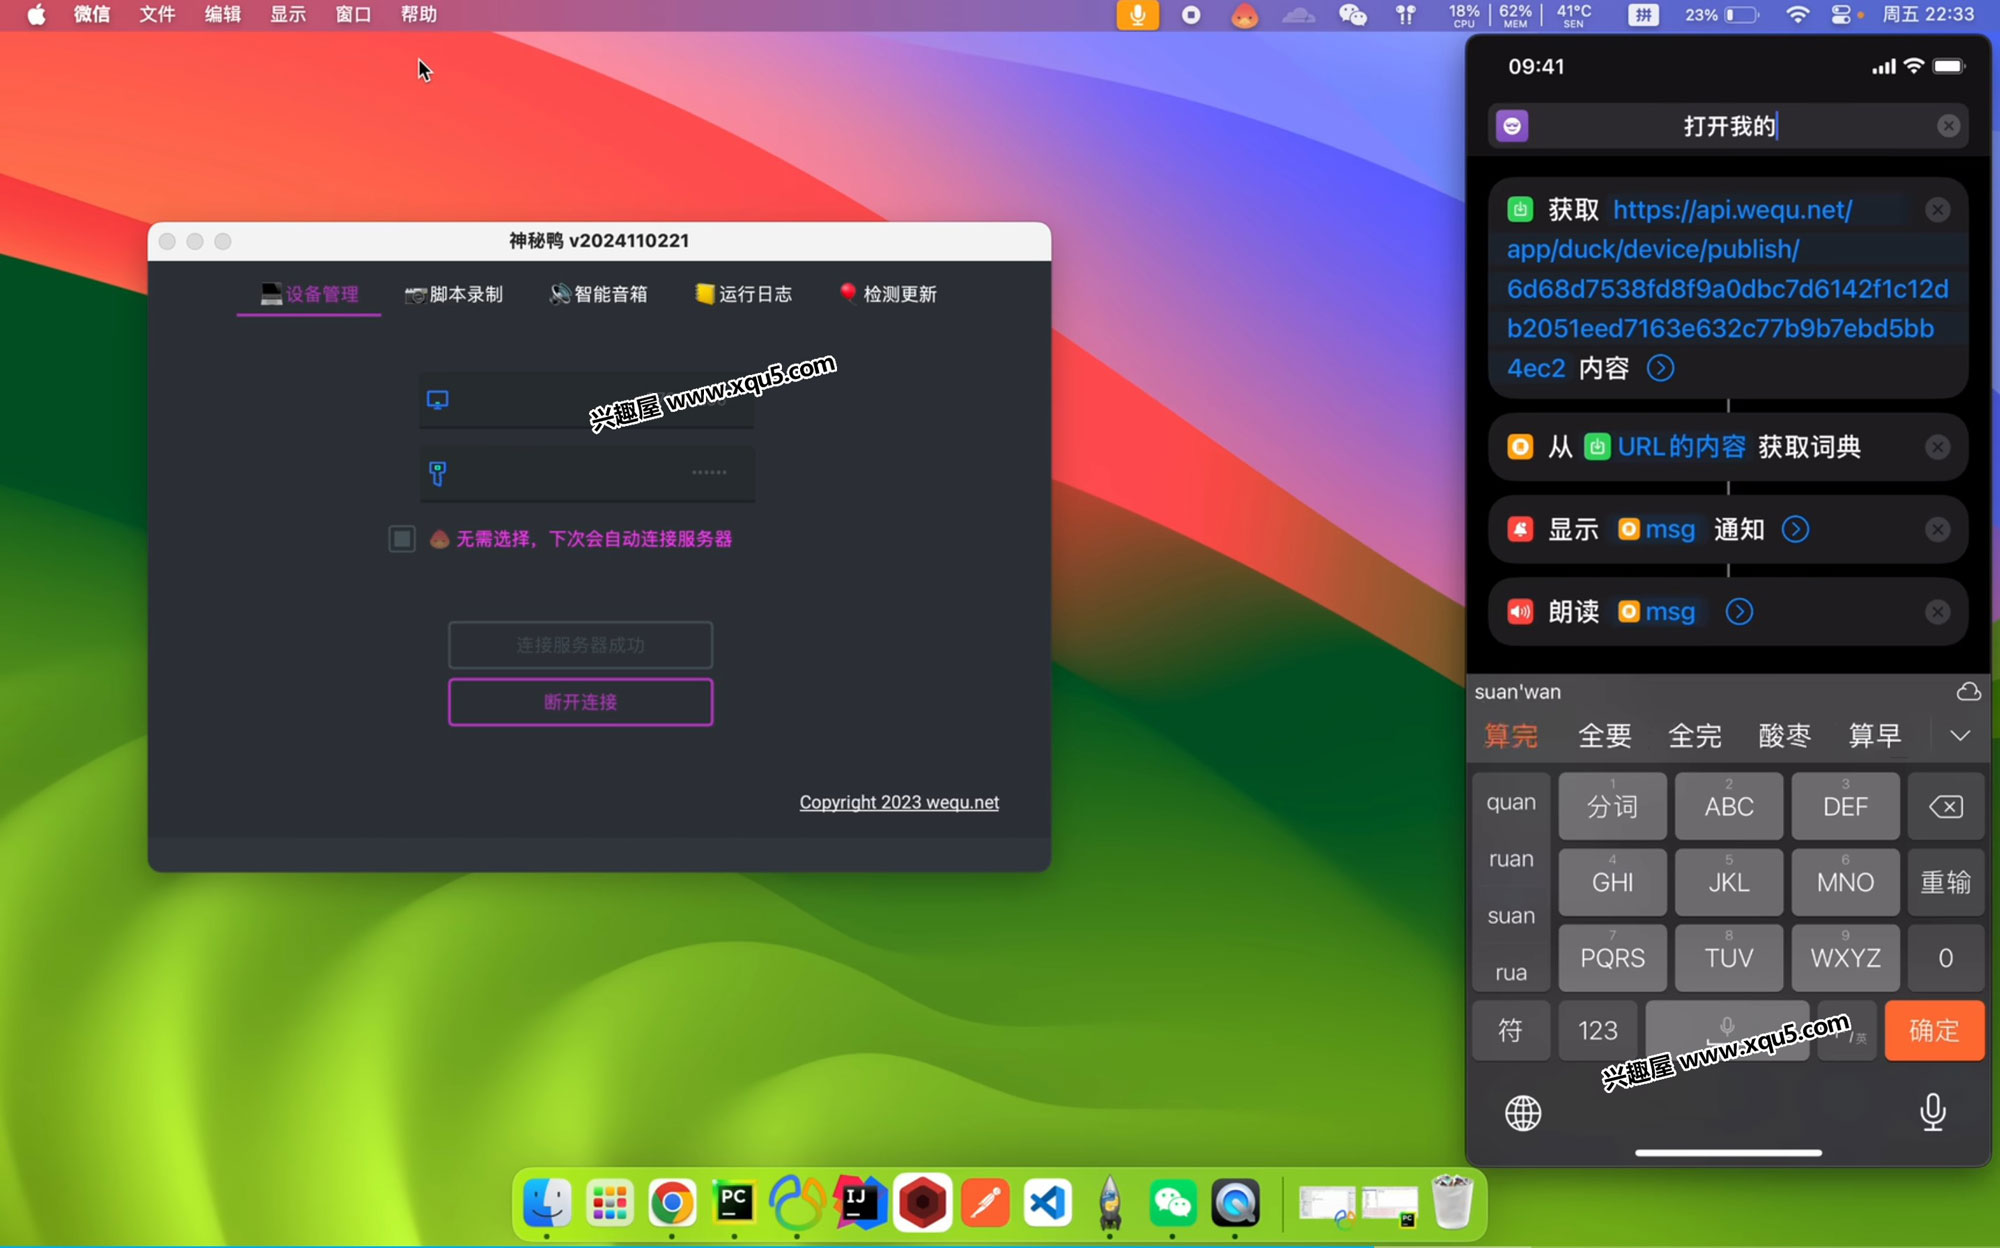The image size is (2000, 1248).
Task: Expand the 朗读 msg action options
Action: coord(1739,611)
